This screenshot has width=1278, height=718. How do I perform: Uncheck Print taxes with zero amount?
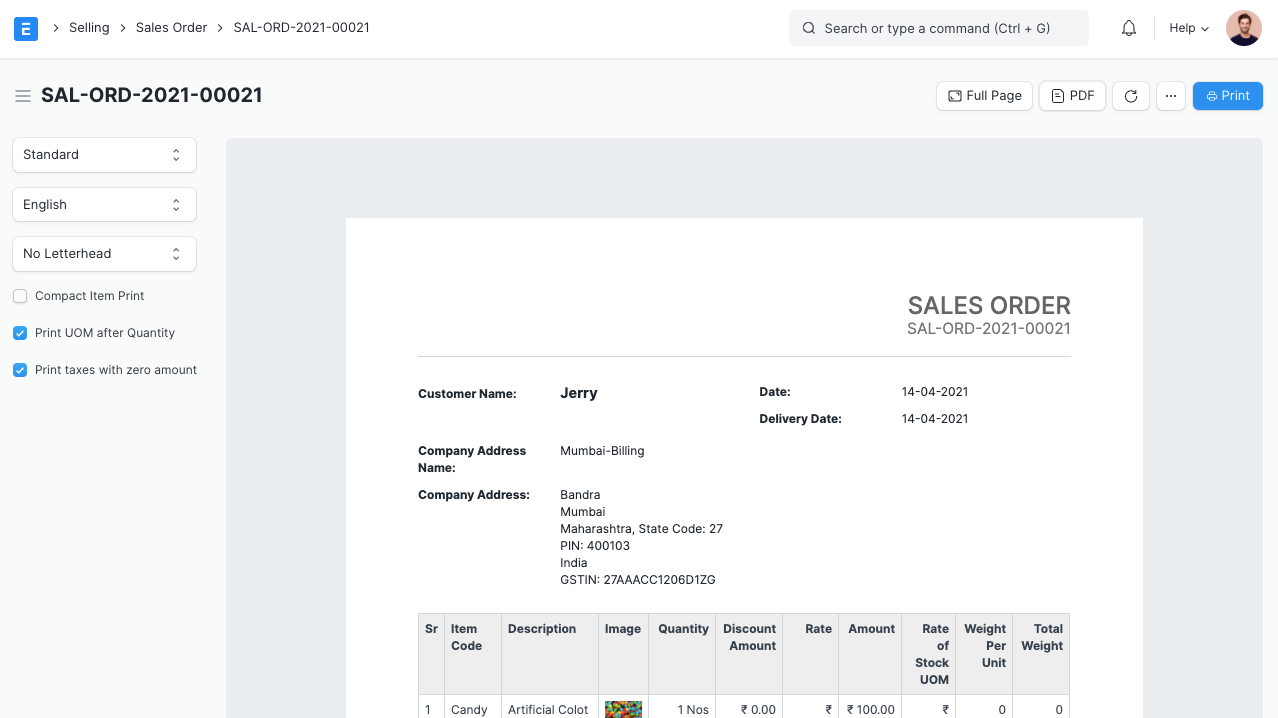(19, 369)
